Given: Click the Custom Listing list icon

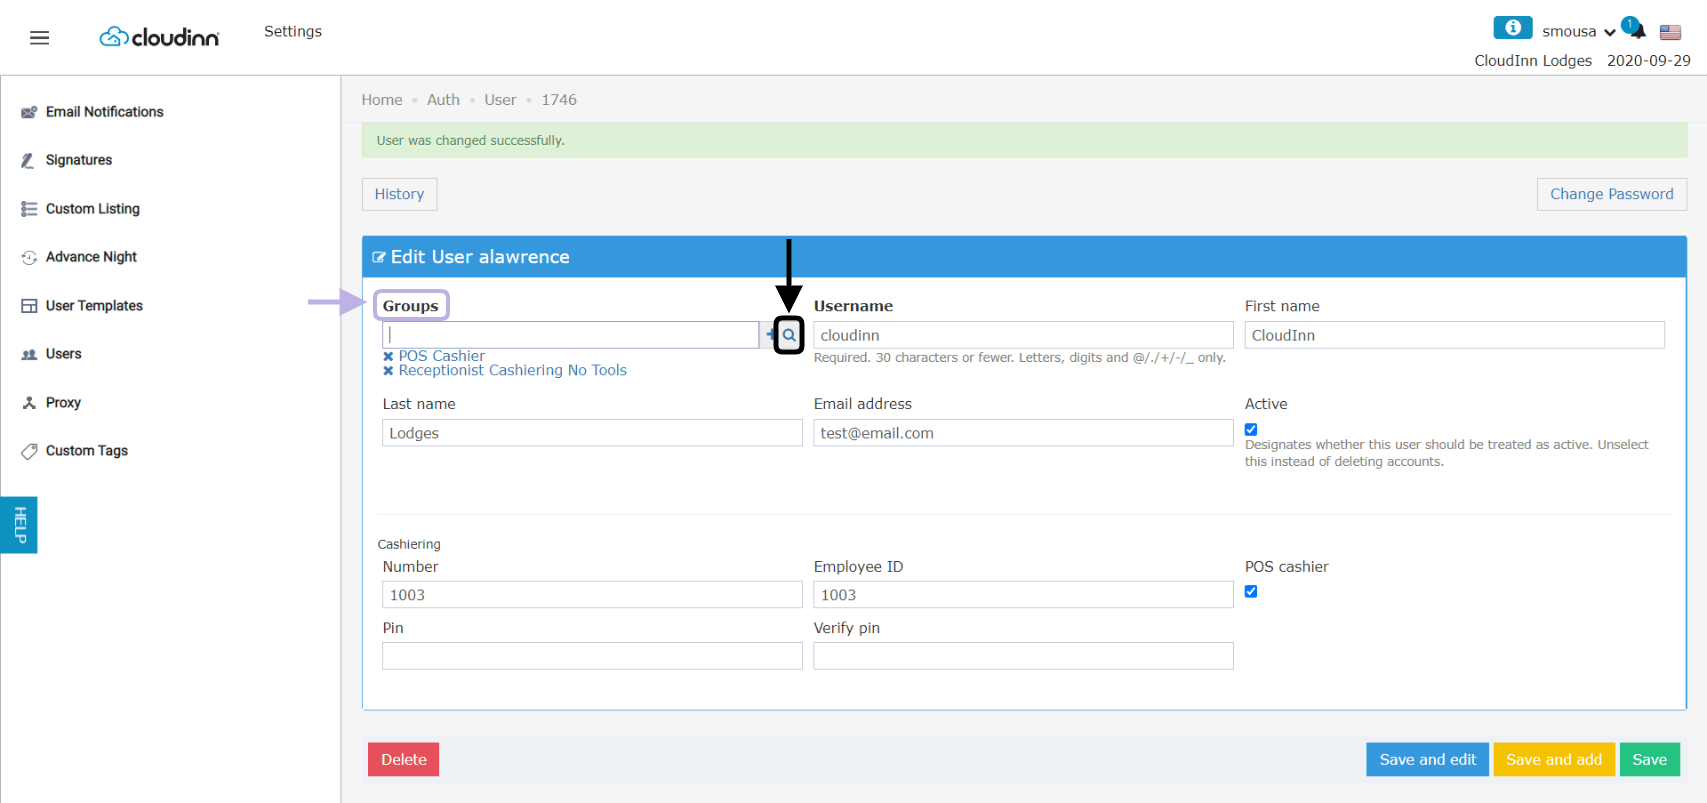Looking at the screenshot, I should click(x=29, y=209).
